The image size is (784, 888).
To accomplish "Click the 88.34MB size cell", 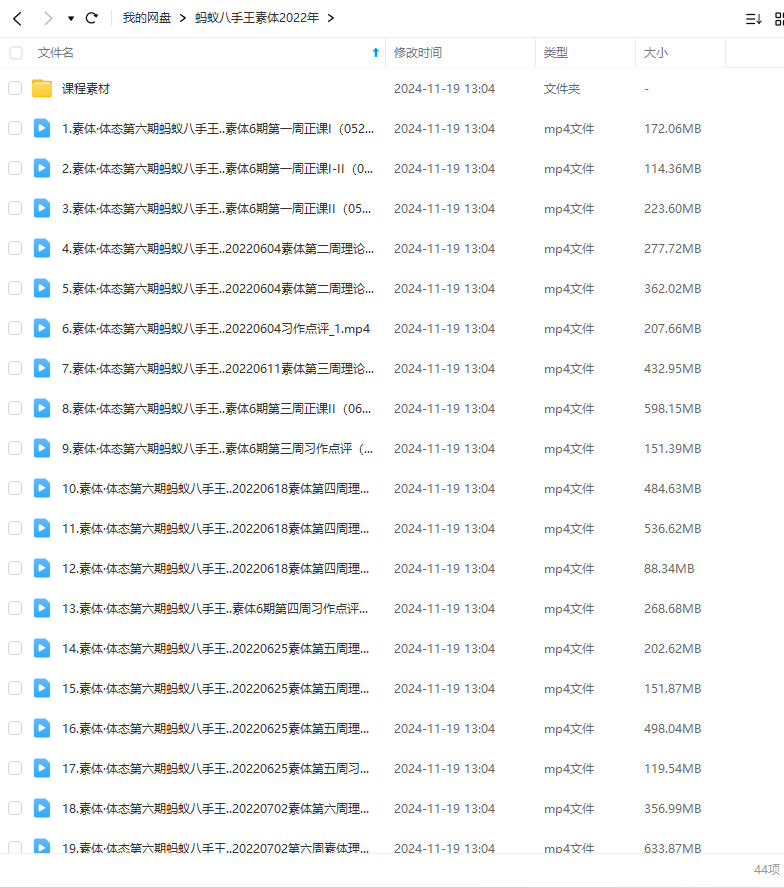I will (669, 569).
